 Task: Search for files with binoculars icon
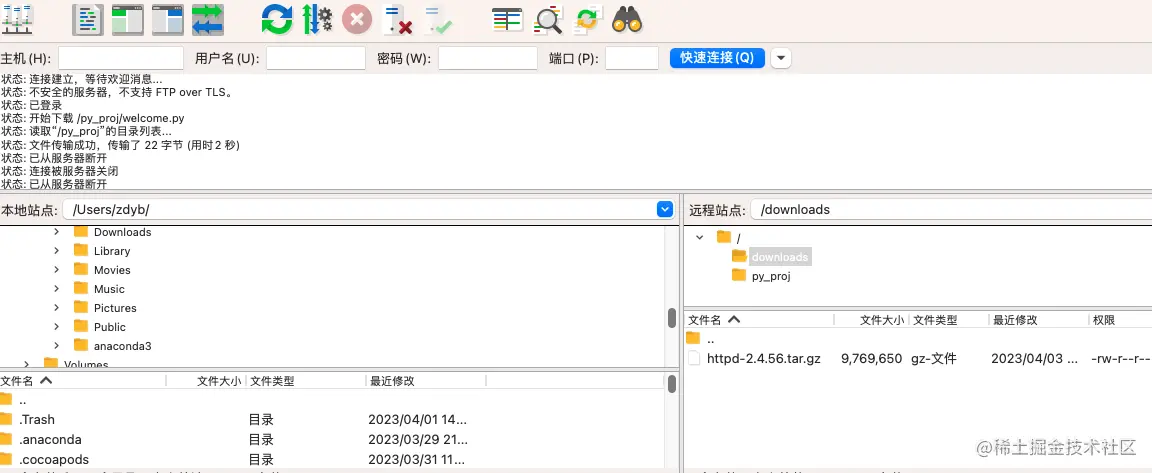(x=627, y=20)
